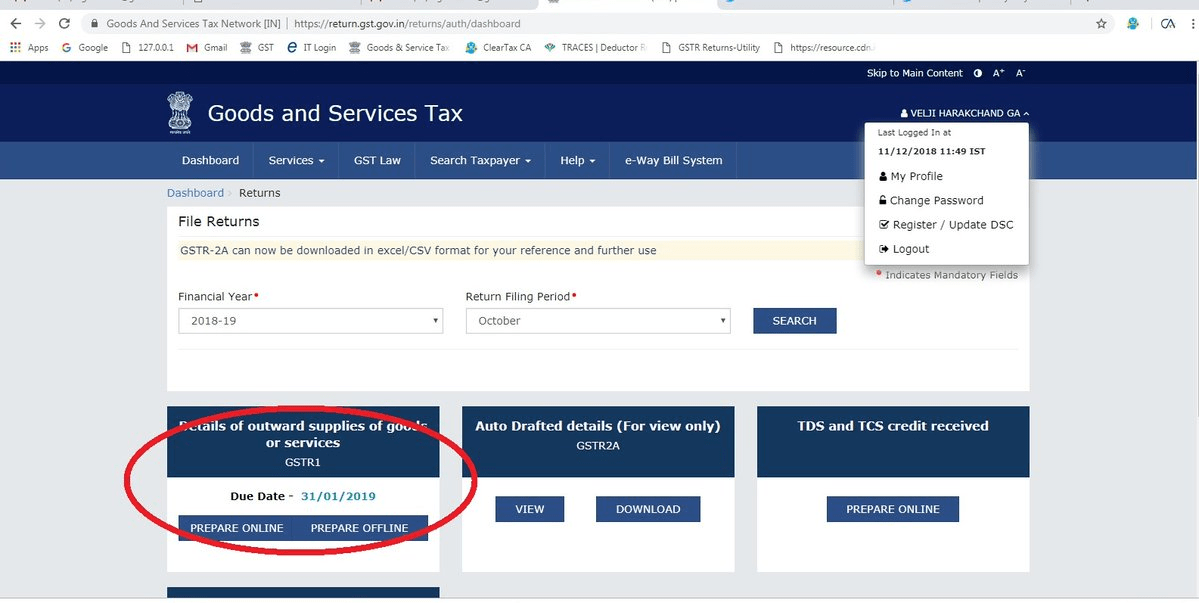Click the national emblem logo
The image size is (1199, 603).
(x=180, y=113)
